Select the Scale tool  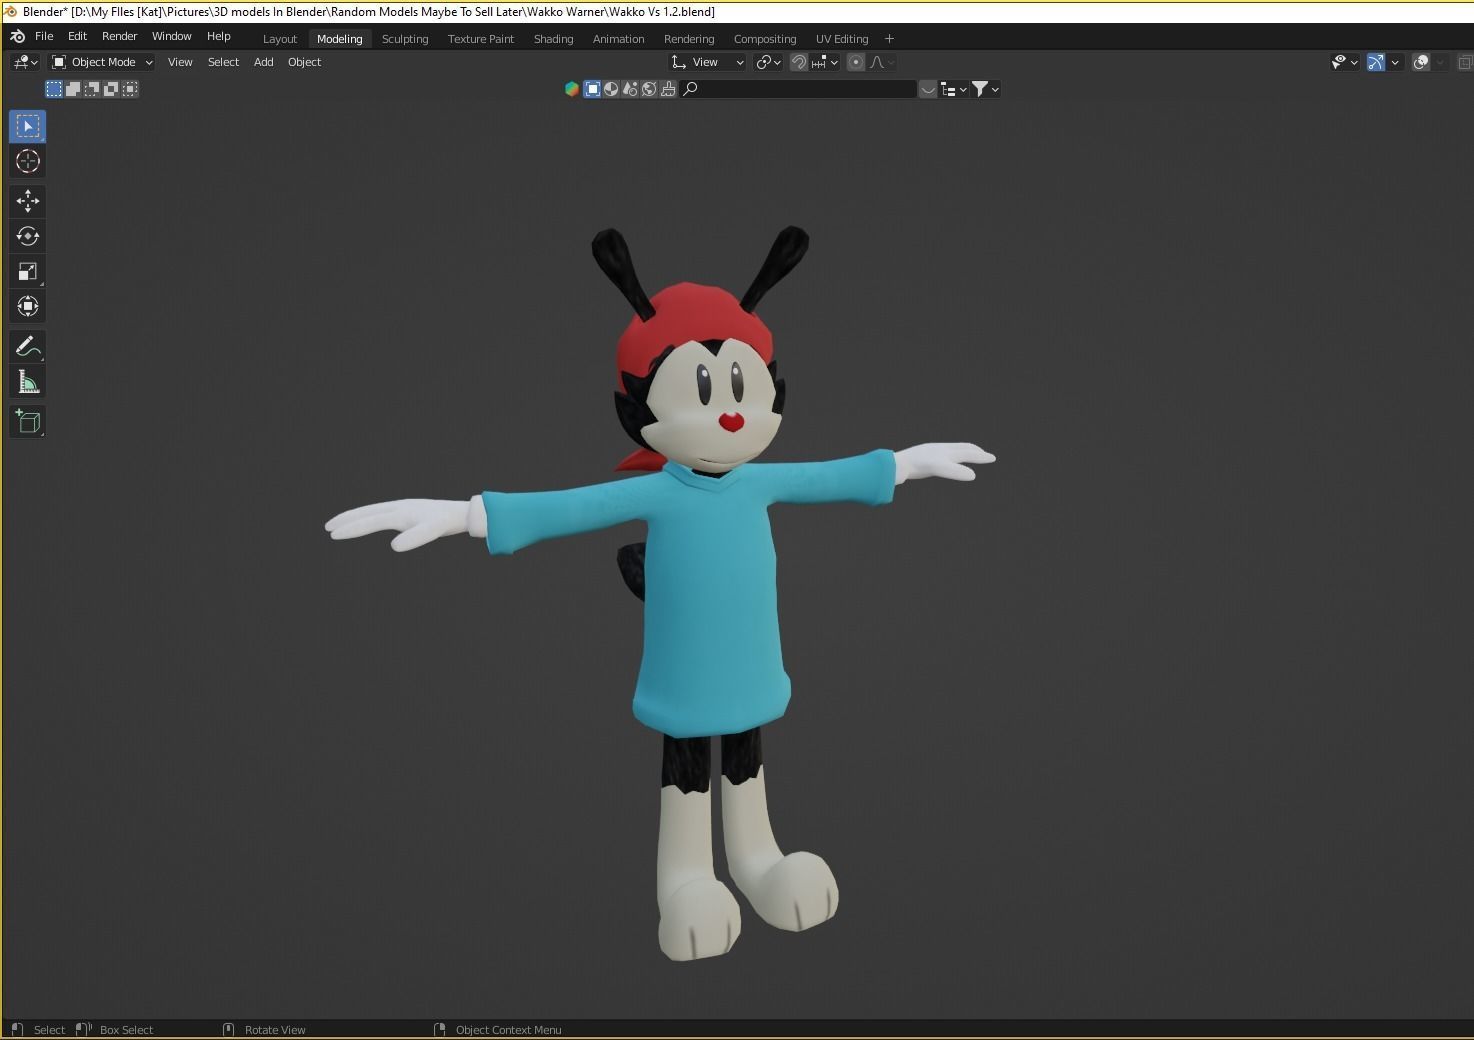28,271
